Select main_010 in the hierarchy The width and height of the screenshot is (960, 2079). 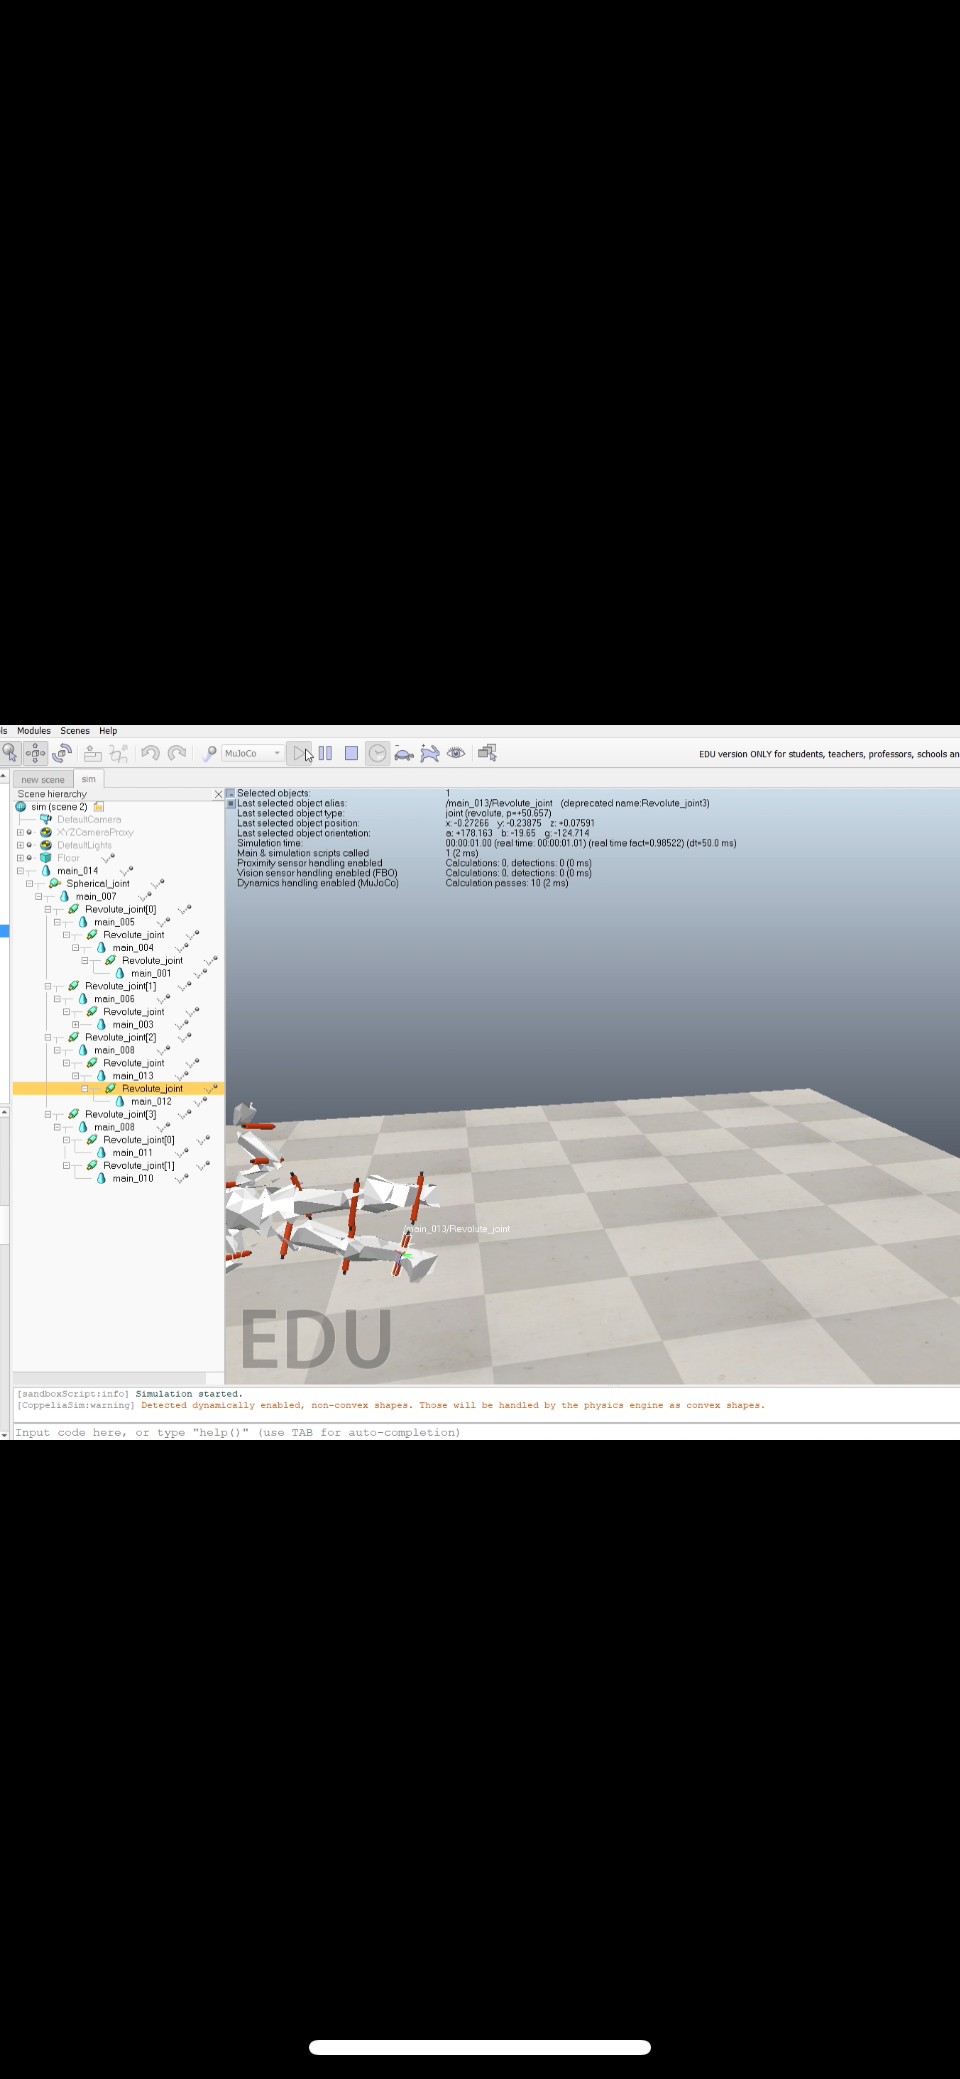[133, 1178]
